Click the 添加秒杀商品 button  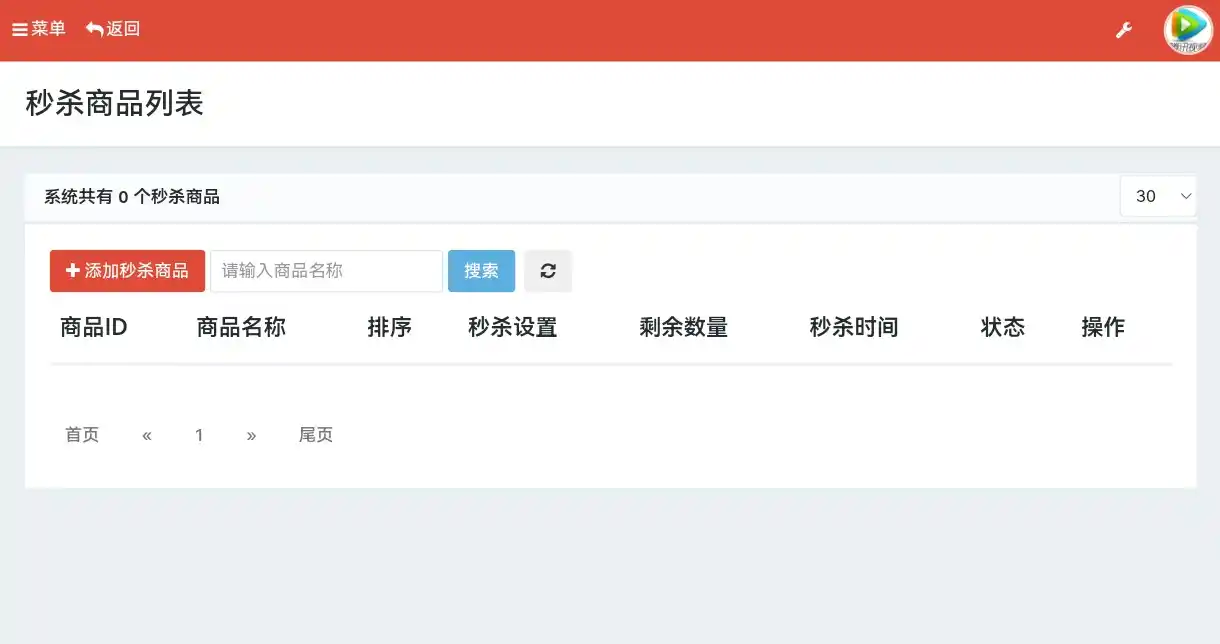(127, 270)
